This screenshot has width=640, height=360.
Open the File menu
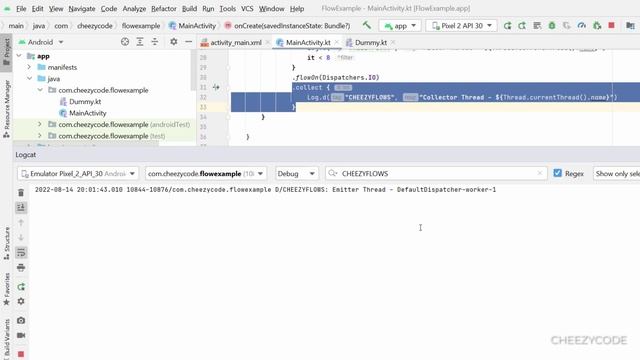[21, 9]
